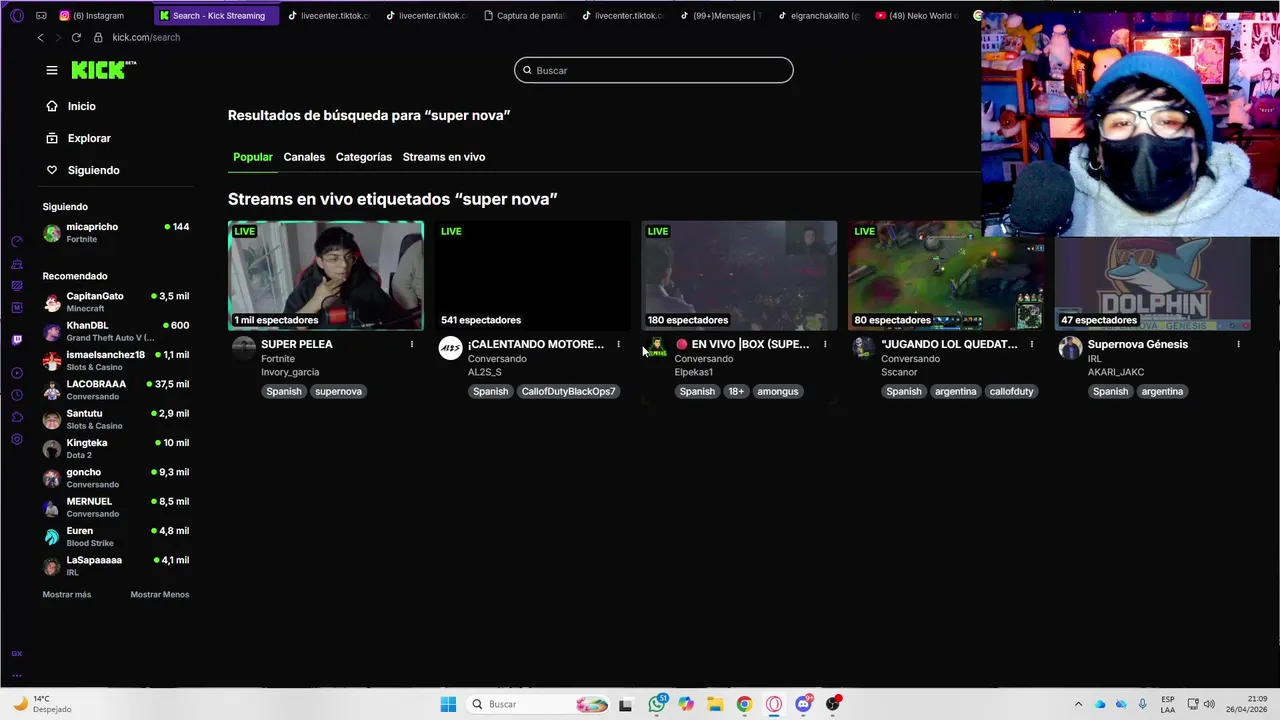Click the Opera menu logo

(17, 15)
